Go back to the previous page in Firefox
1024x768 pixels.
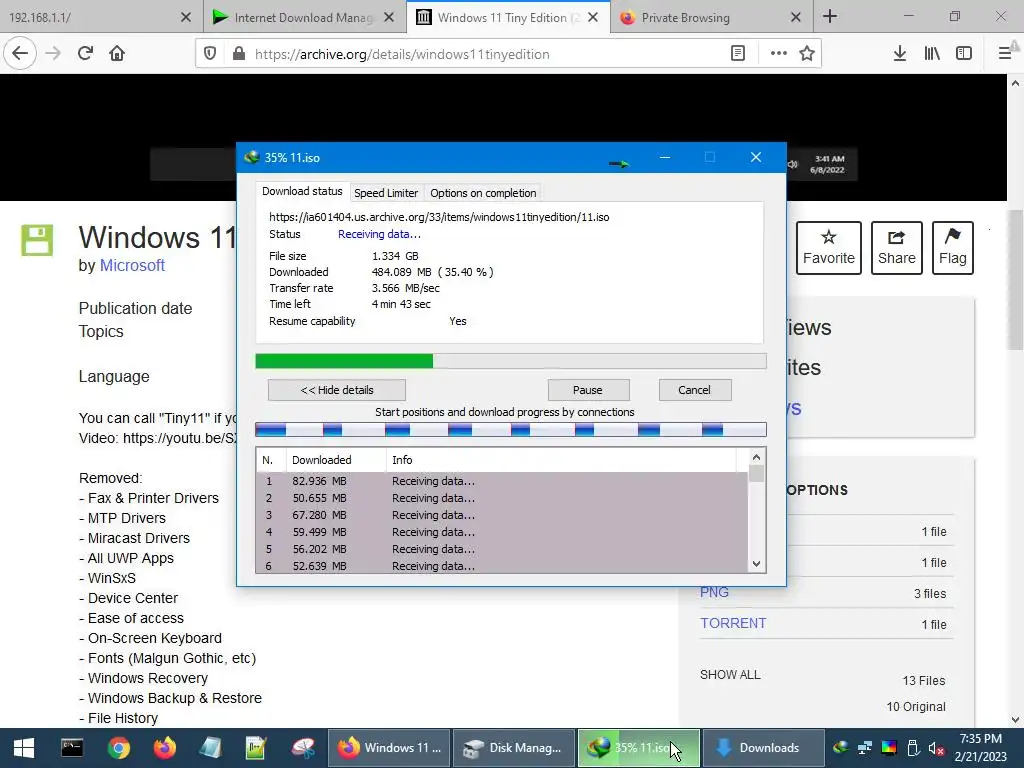(20, 54)
